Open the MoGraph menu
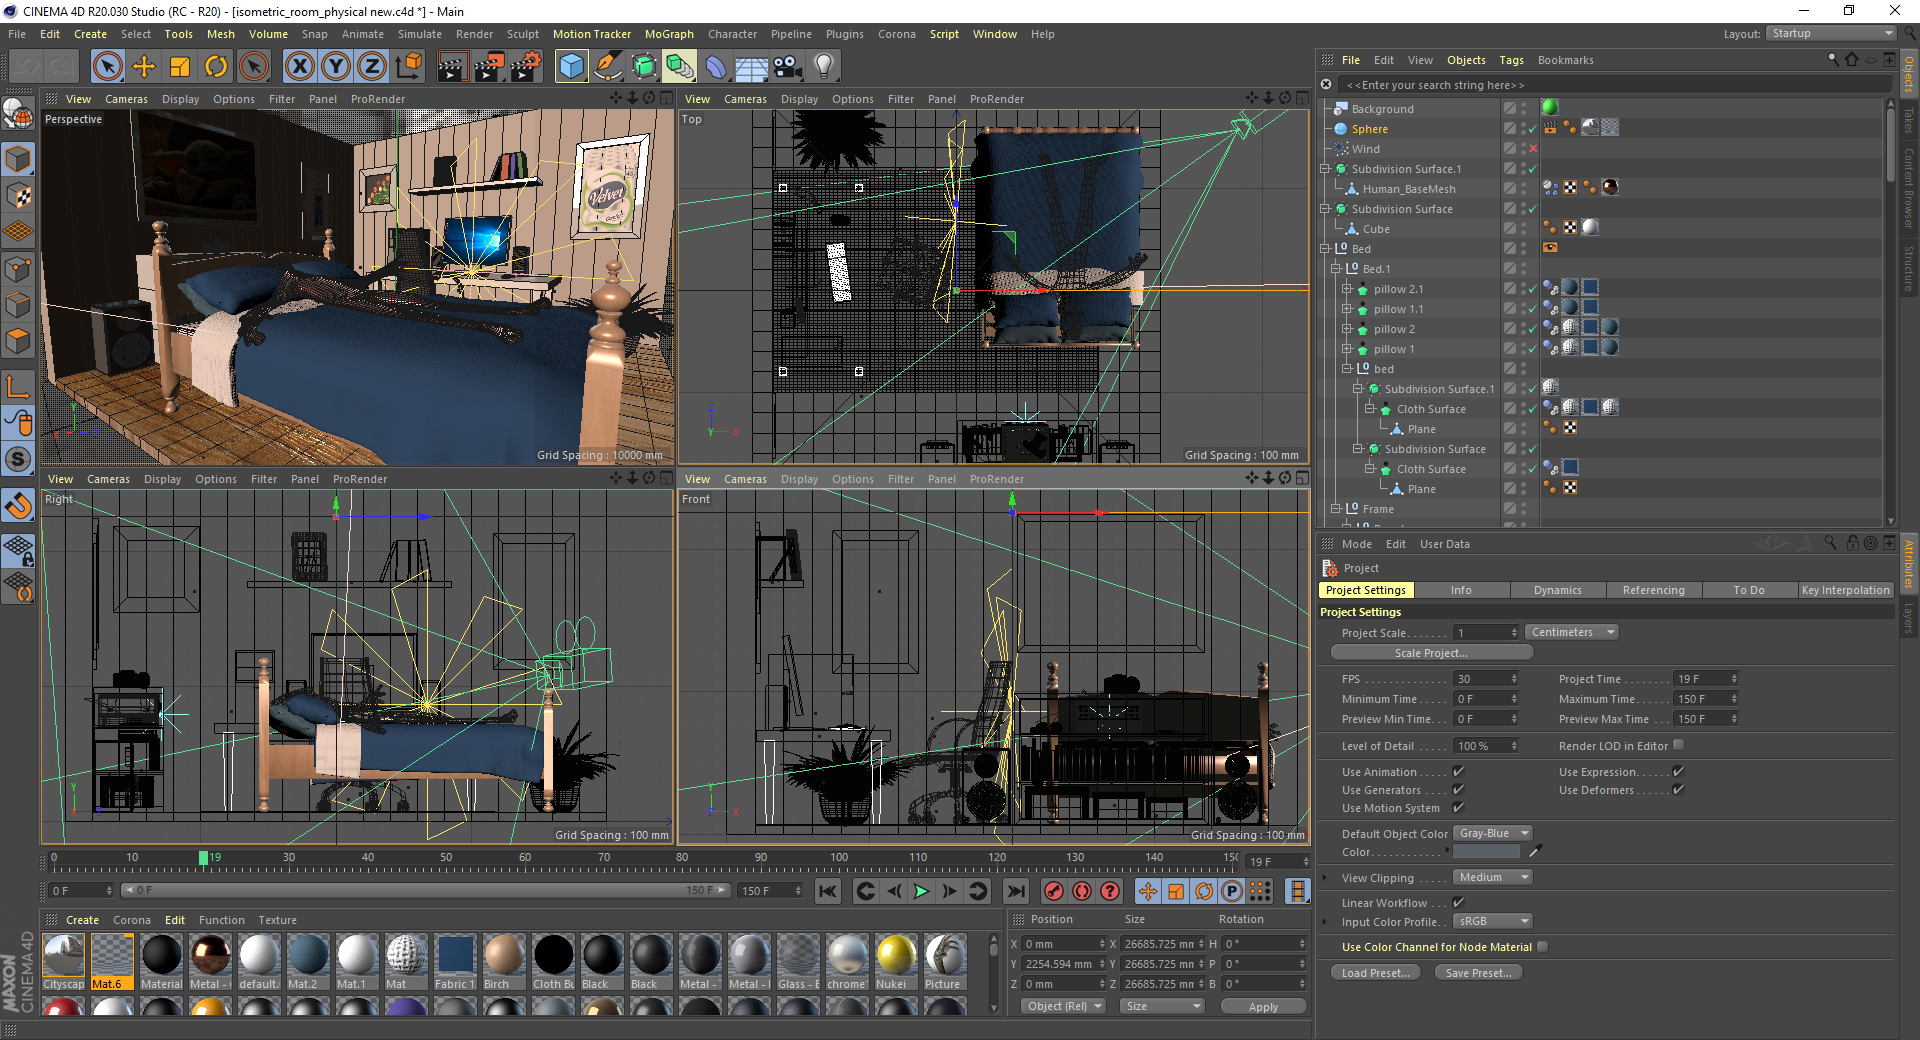1920x1040 pixels. (668, 34)
